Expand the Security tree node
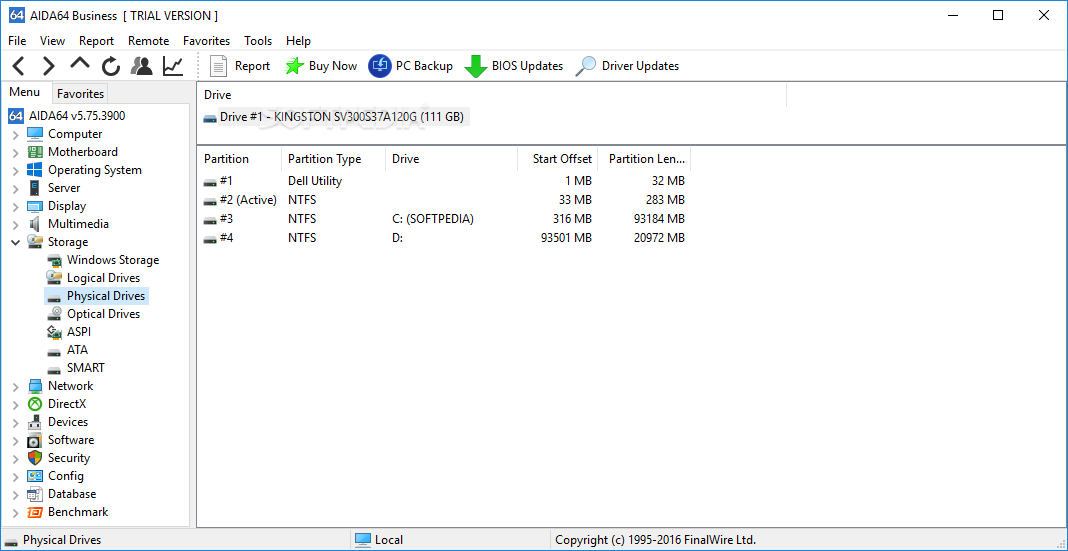 coord(16,458)
